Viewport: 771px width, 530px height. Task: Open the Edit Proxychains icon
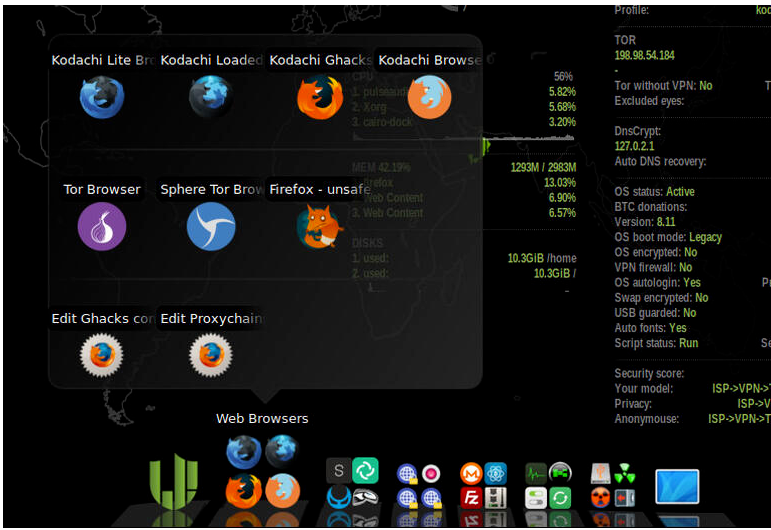pyautogui.click(x=211, y=355)
